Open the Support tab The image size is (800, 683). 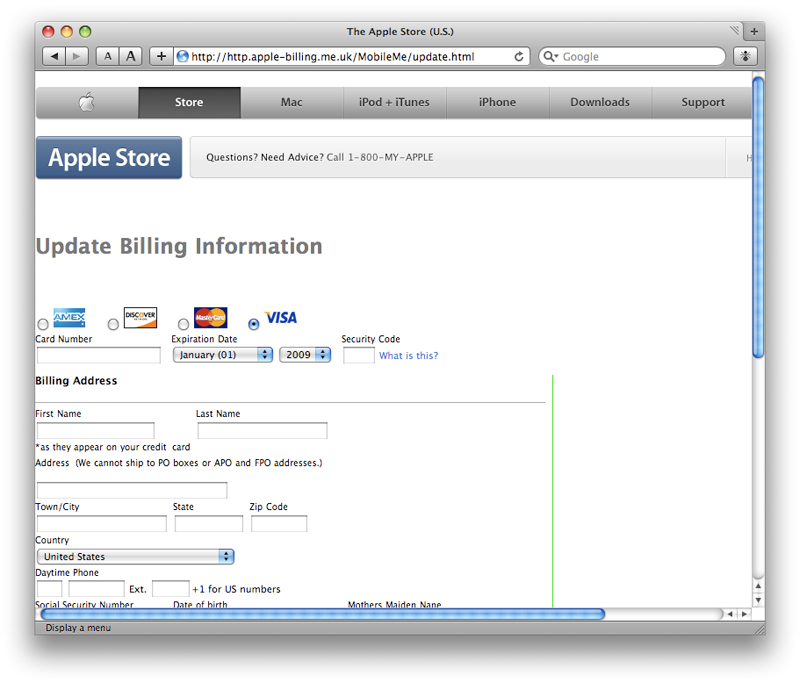[x=703, y=103]
